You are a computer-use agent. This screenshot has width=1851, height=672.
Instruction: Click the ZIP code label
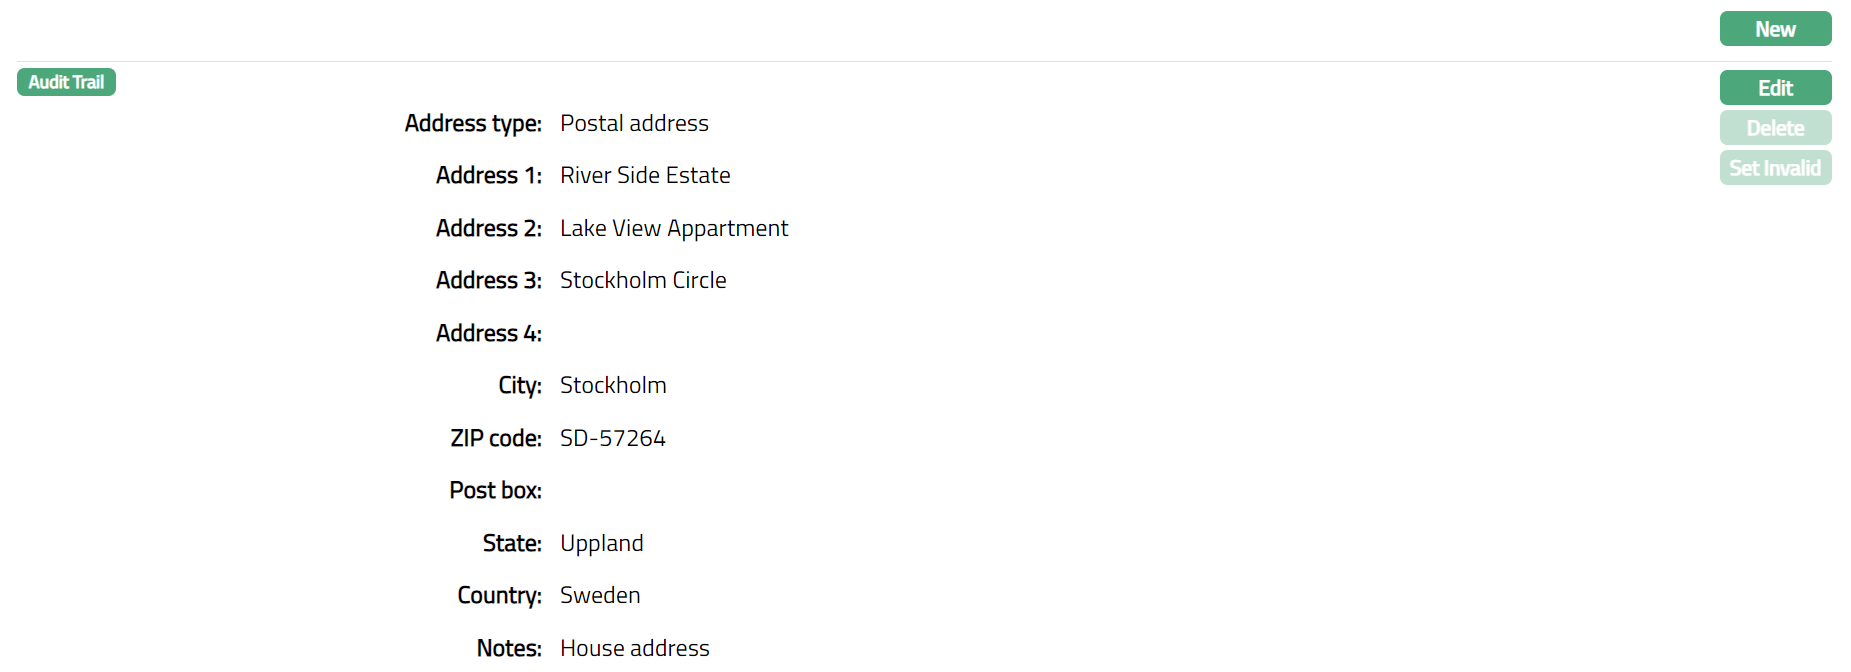[496, 438]
